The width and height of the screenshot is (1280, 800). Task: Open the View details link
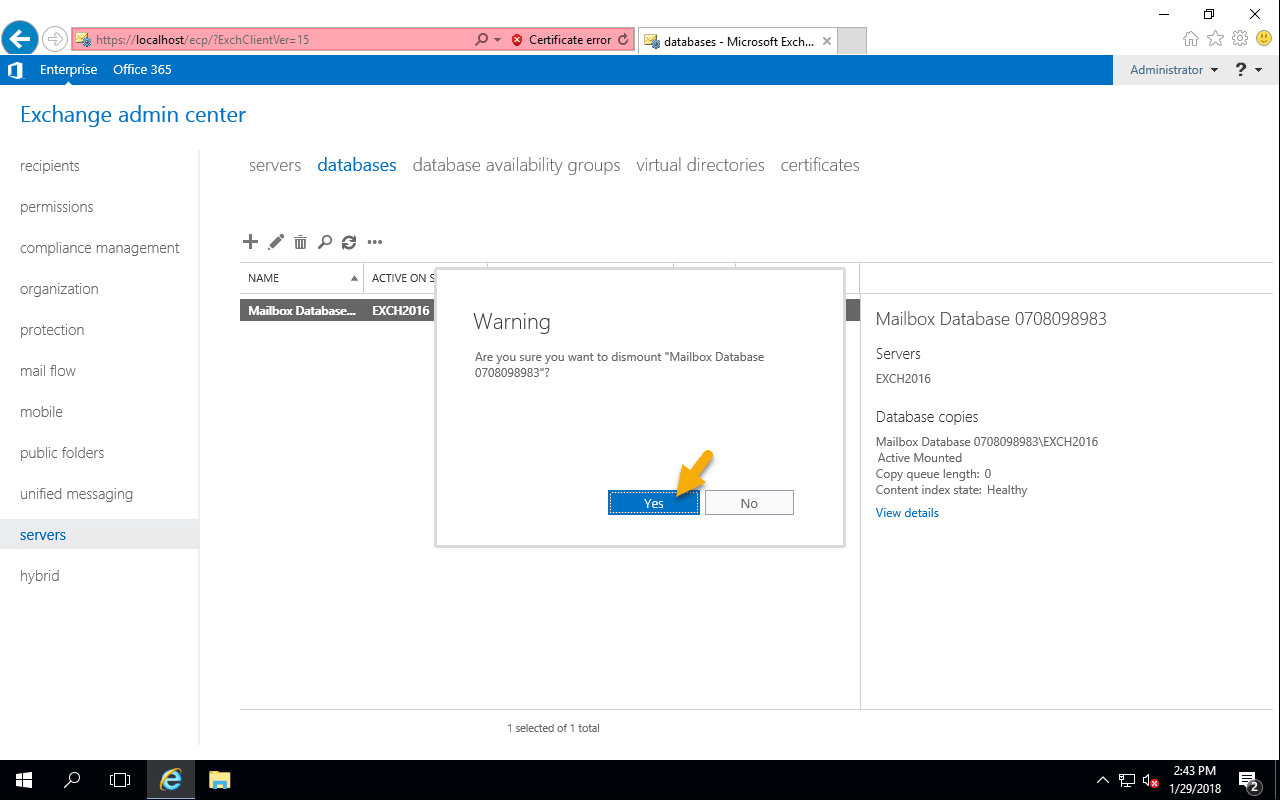tap(907, 513)
